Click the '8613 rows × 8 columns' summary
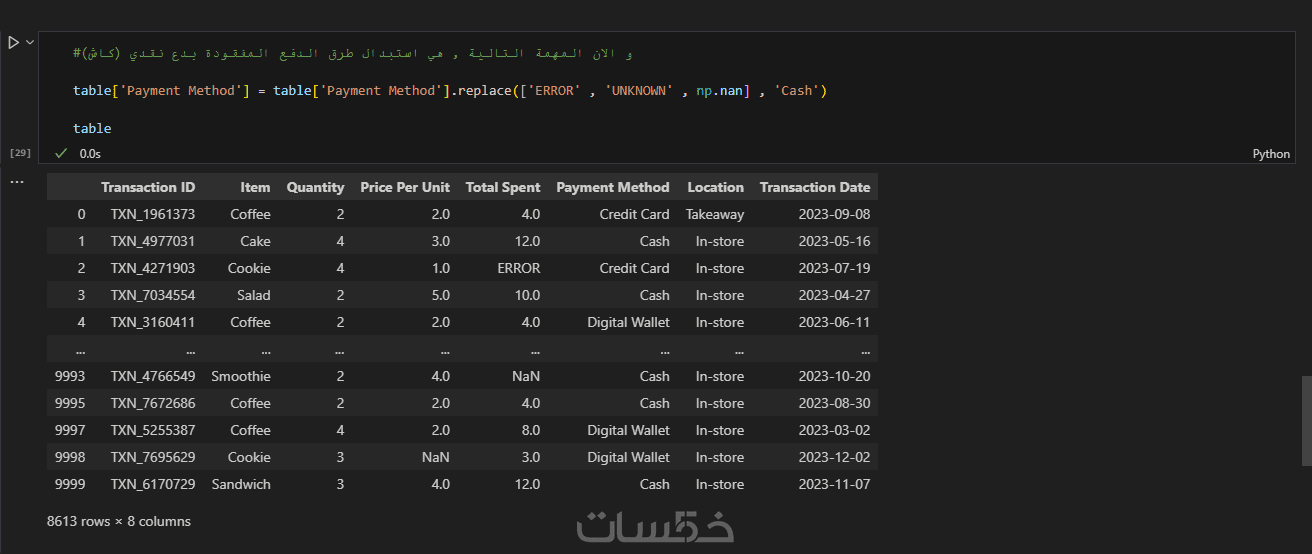The image size is (1312, 554). (x=119, y=521)
